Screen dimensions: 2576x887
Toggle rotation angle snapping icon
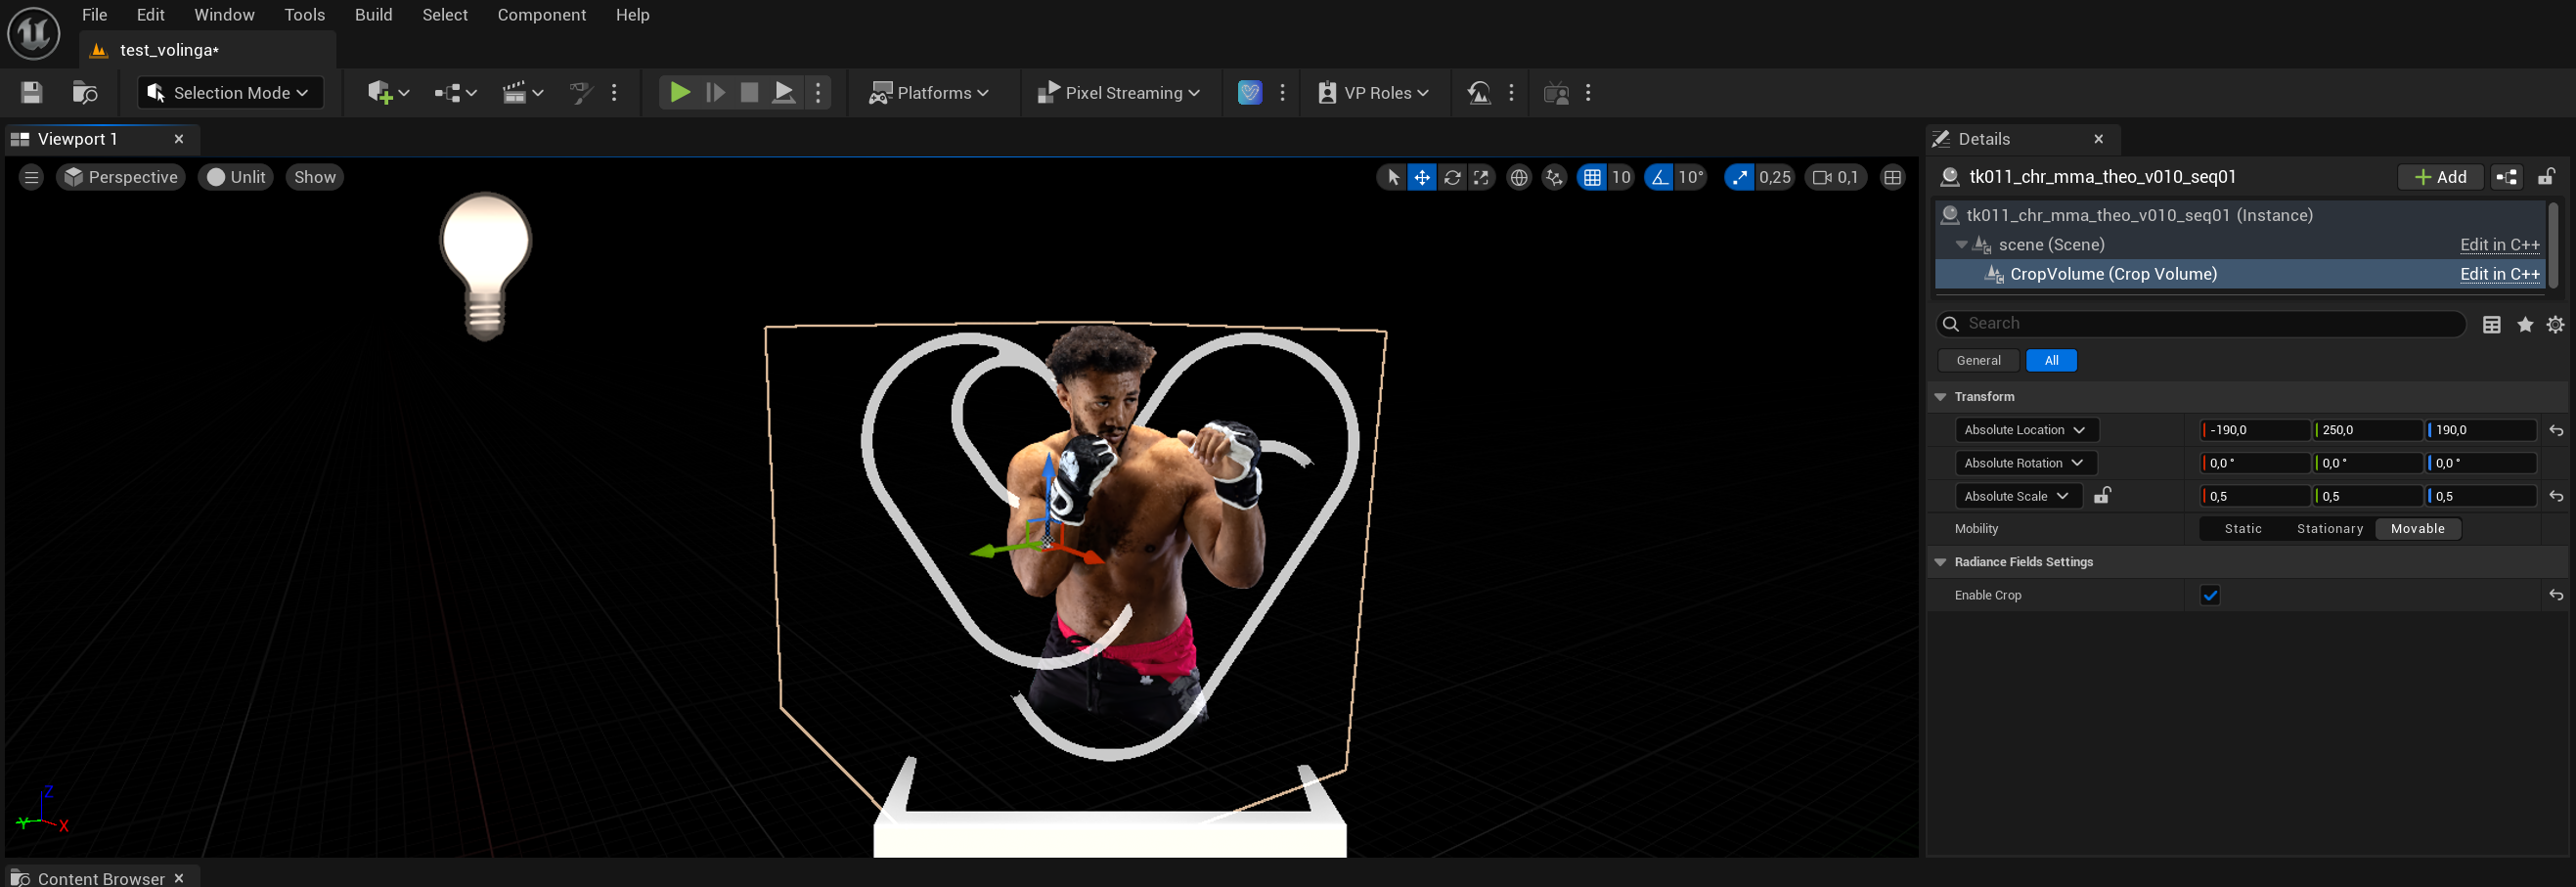pos(1659,177)
